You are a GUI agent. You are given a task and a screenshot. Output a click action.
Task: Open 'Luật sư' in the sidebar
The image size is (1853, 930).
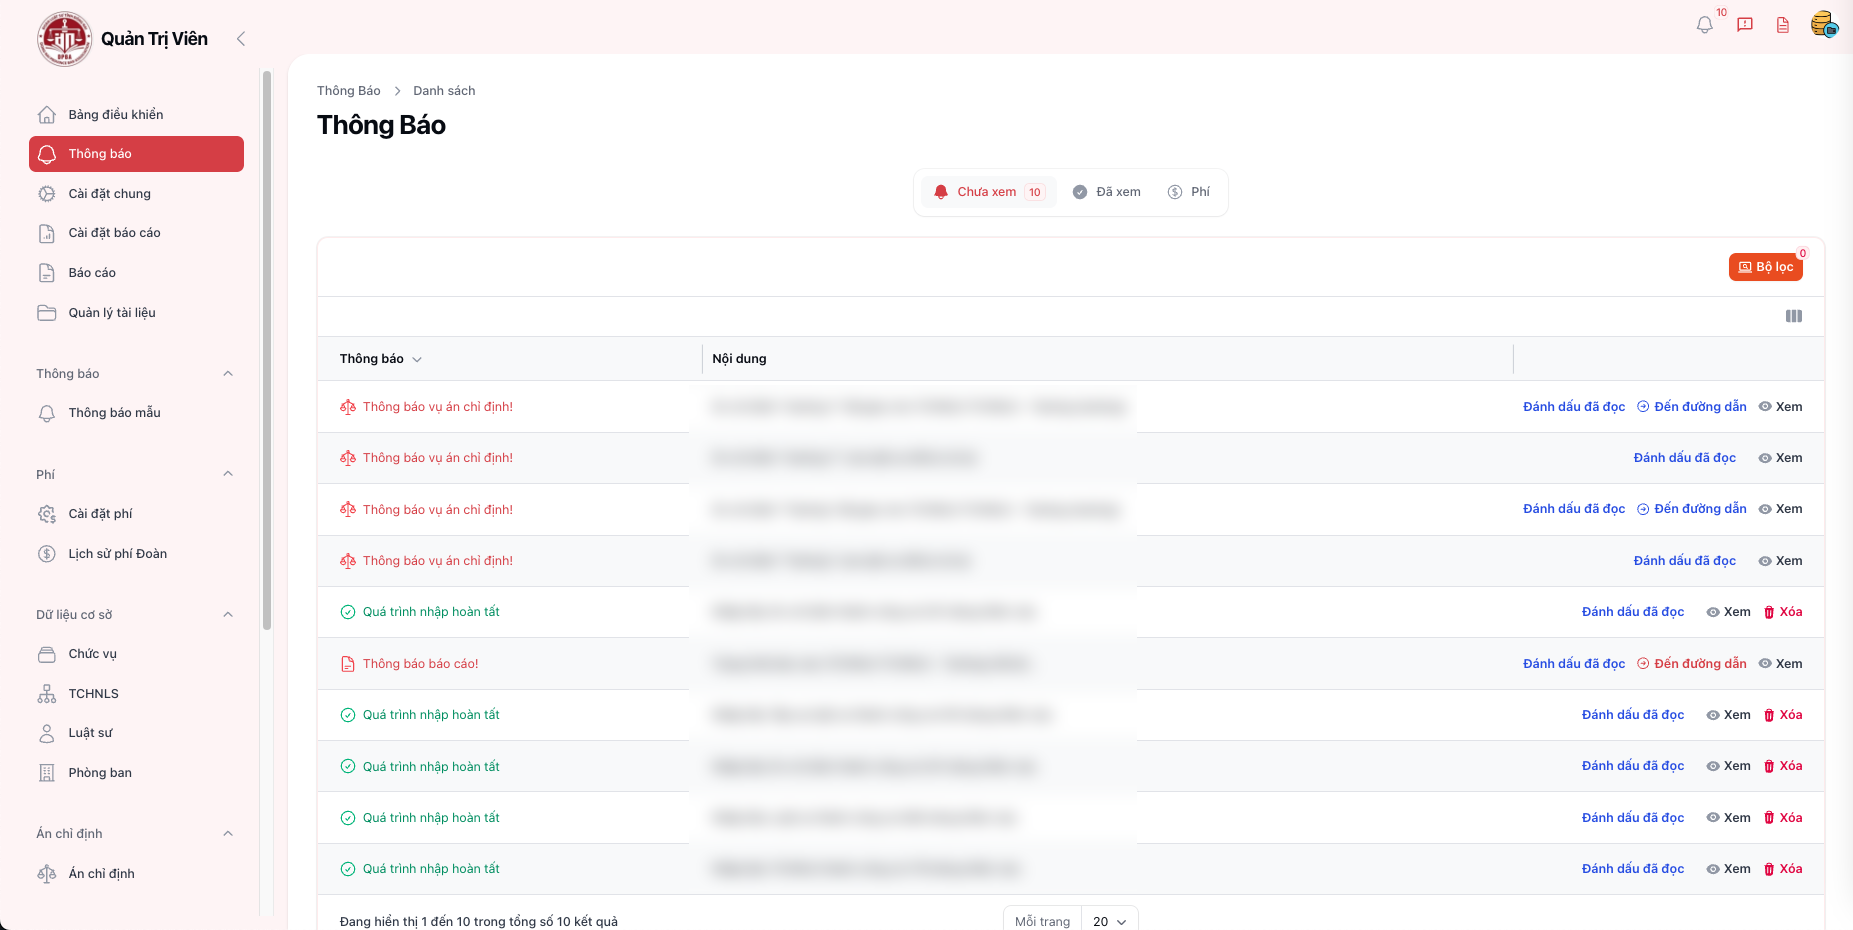90,733
